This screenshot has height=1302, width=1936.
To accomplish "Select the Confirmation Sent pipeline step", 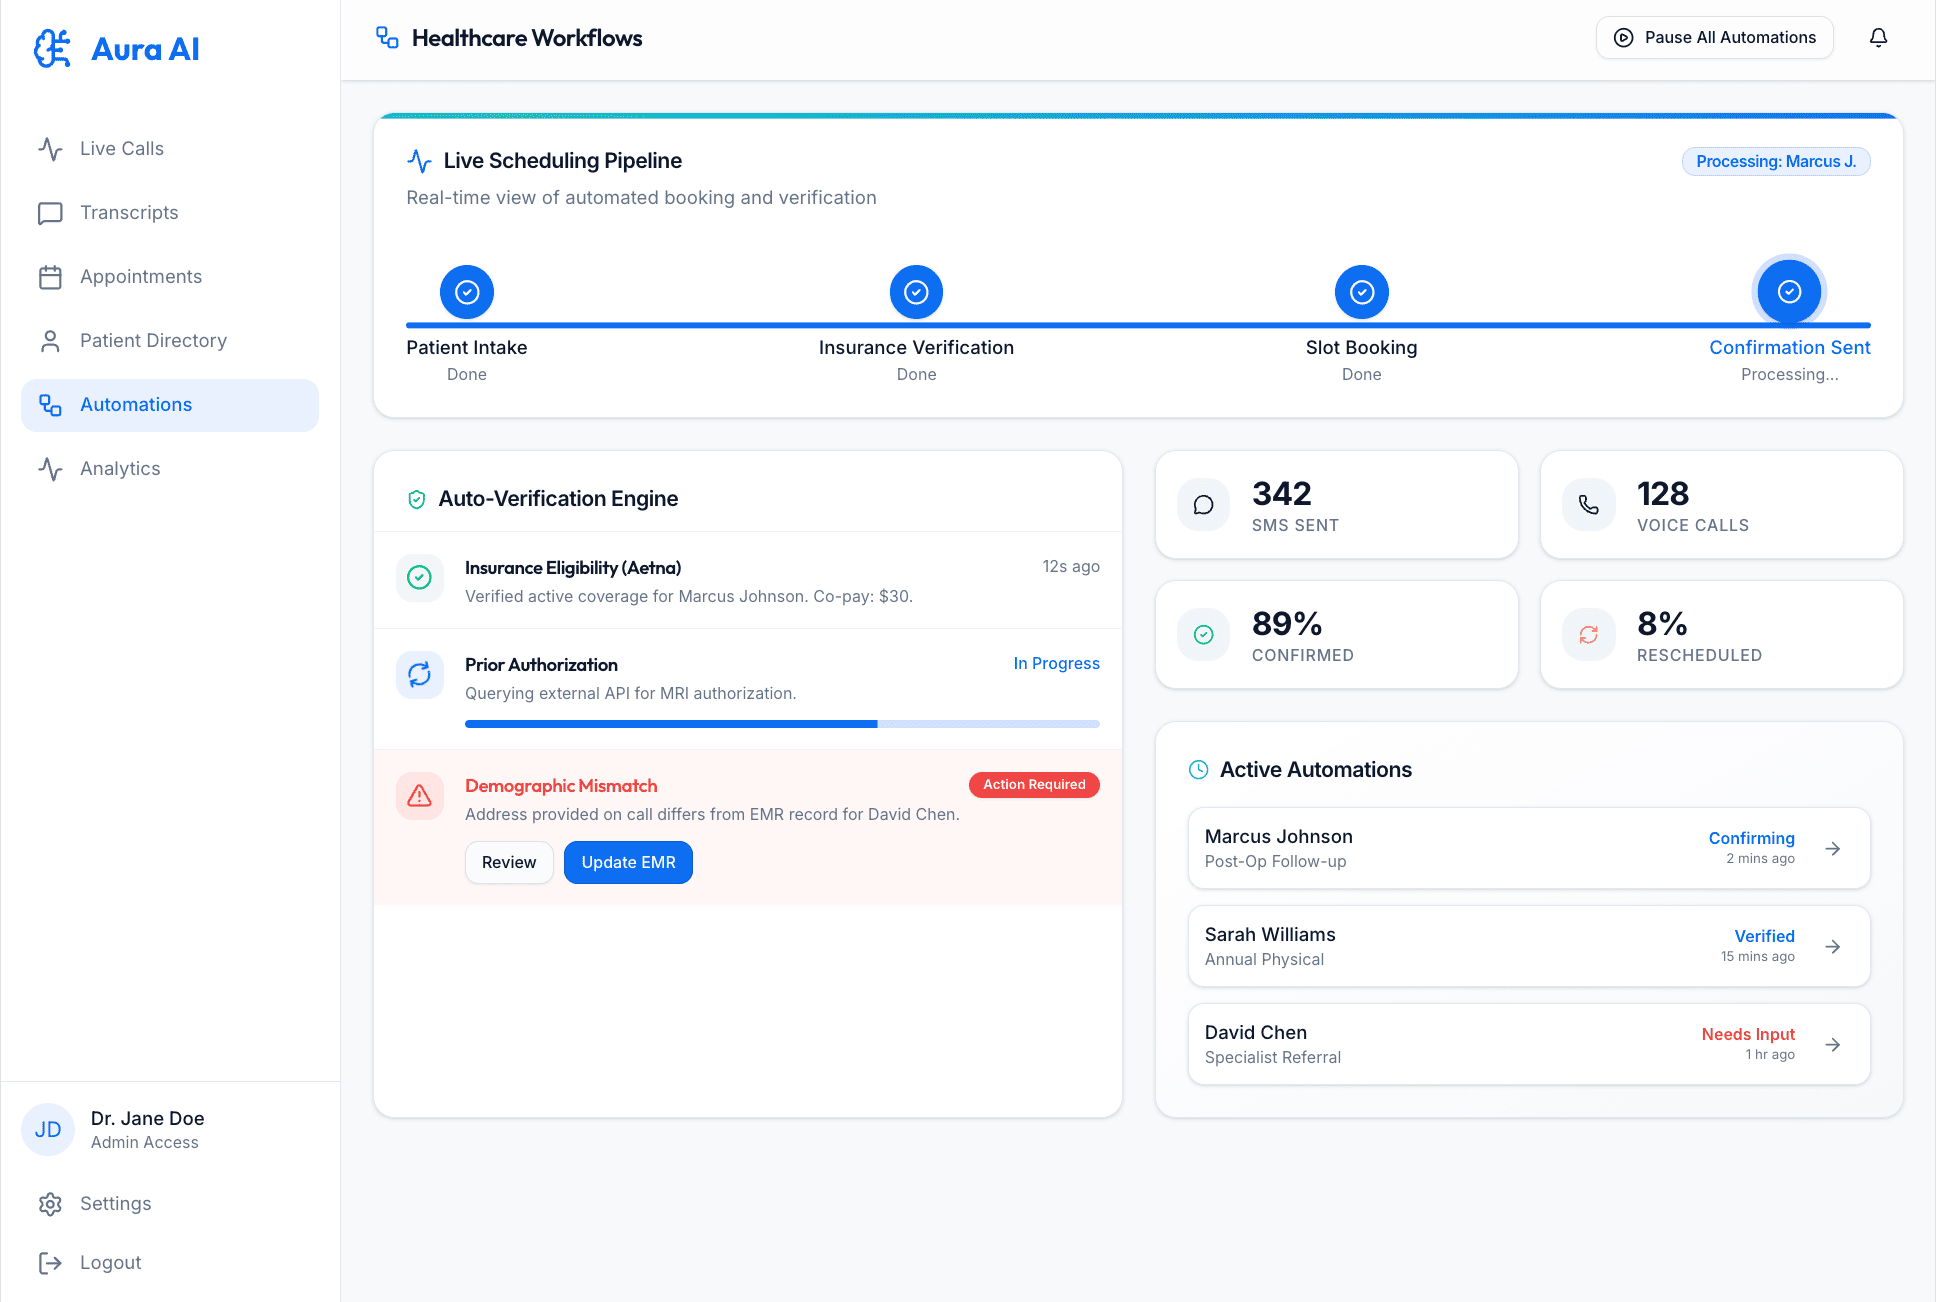I will 1789,292.
